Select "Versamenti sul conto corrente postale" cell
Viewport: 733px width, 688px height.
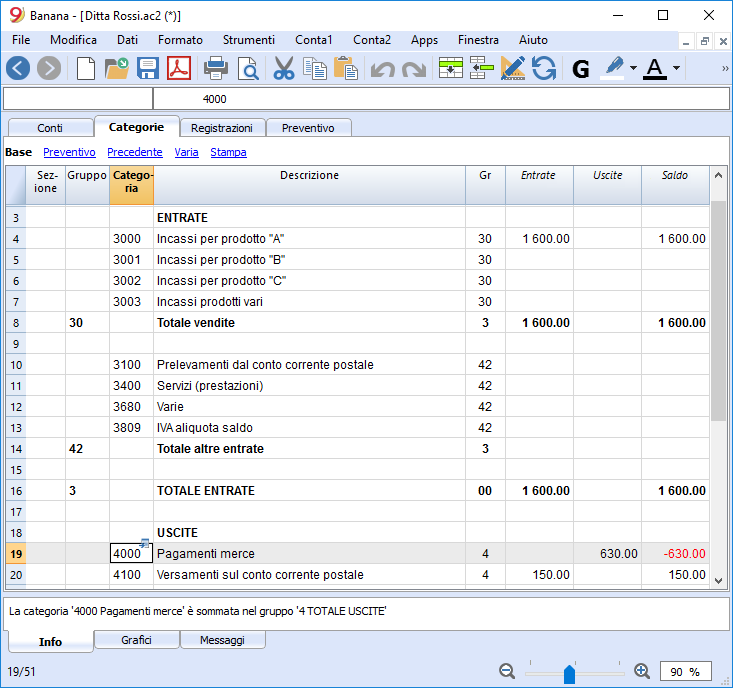(x=309, y=575)
